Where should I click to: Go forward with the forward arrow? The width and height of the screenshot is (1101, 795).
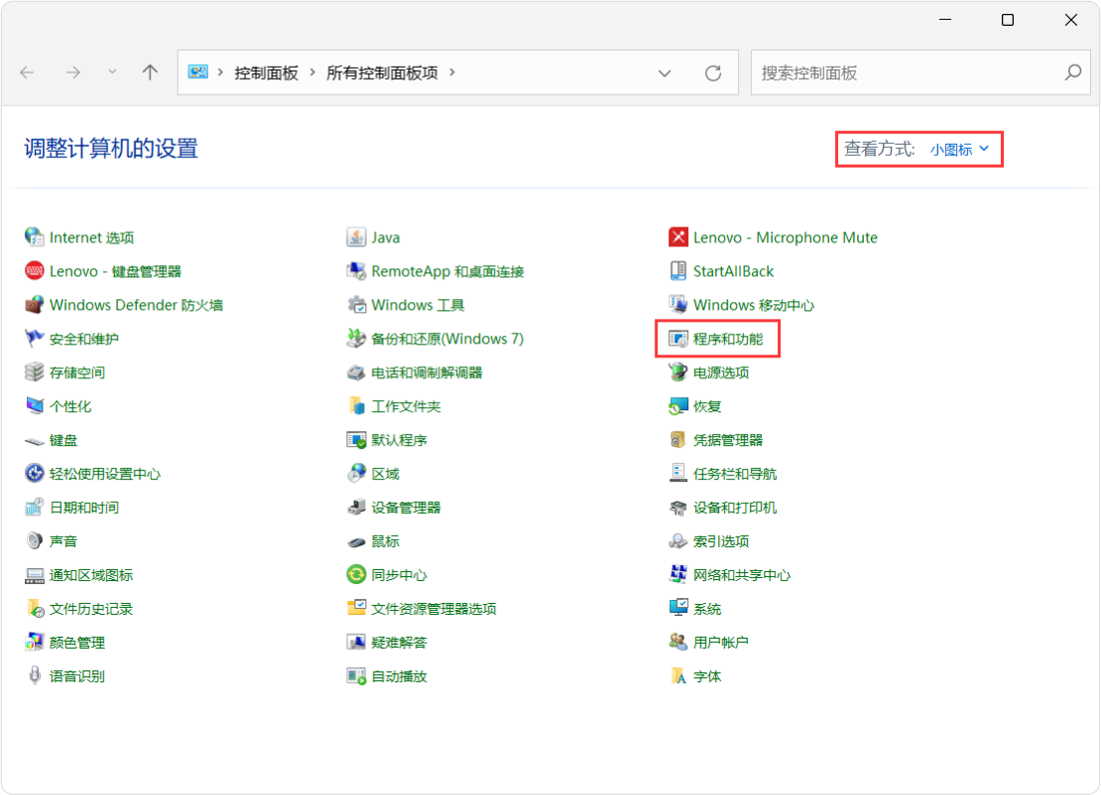(73, 72)
